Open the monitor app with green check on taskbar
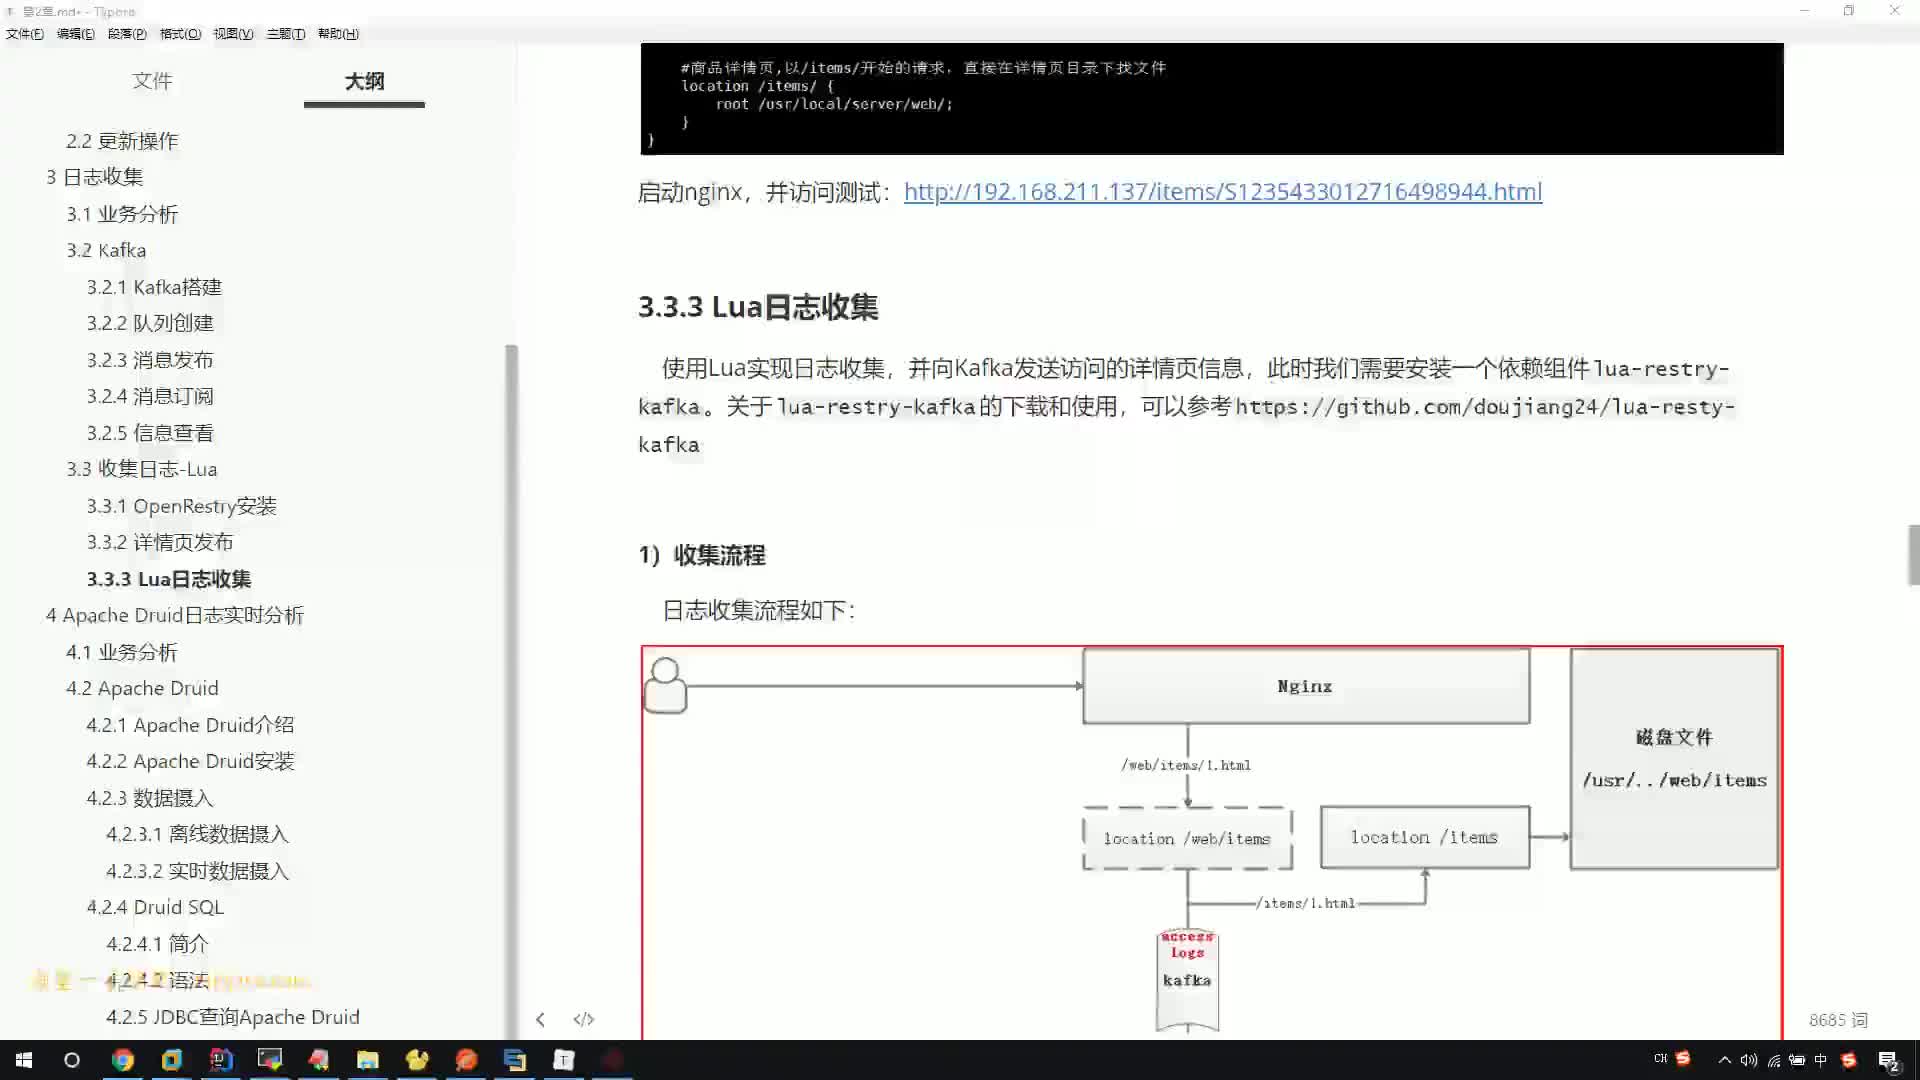The height and width of the screenshot is (1080, 1920). coord(270,1060)
